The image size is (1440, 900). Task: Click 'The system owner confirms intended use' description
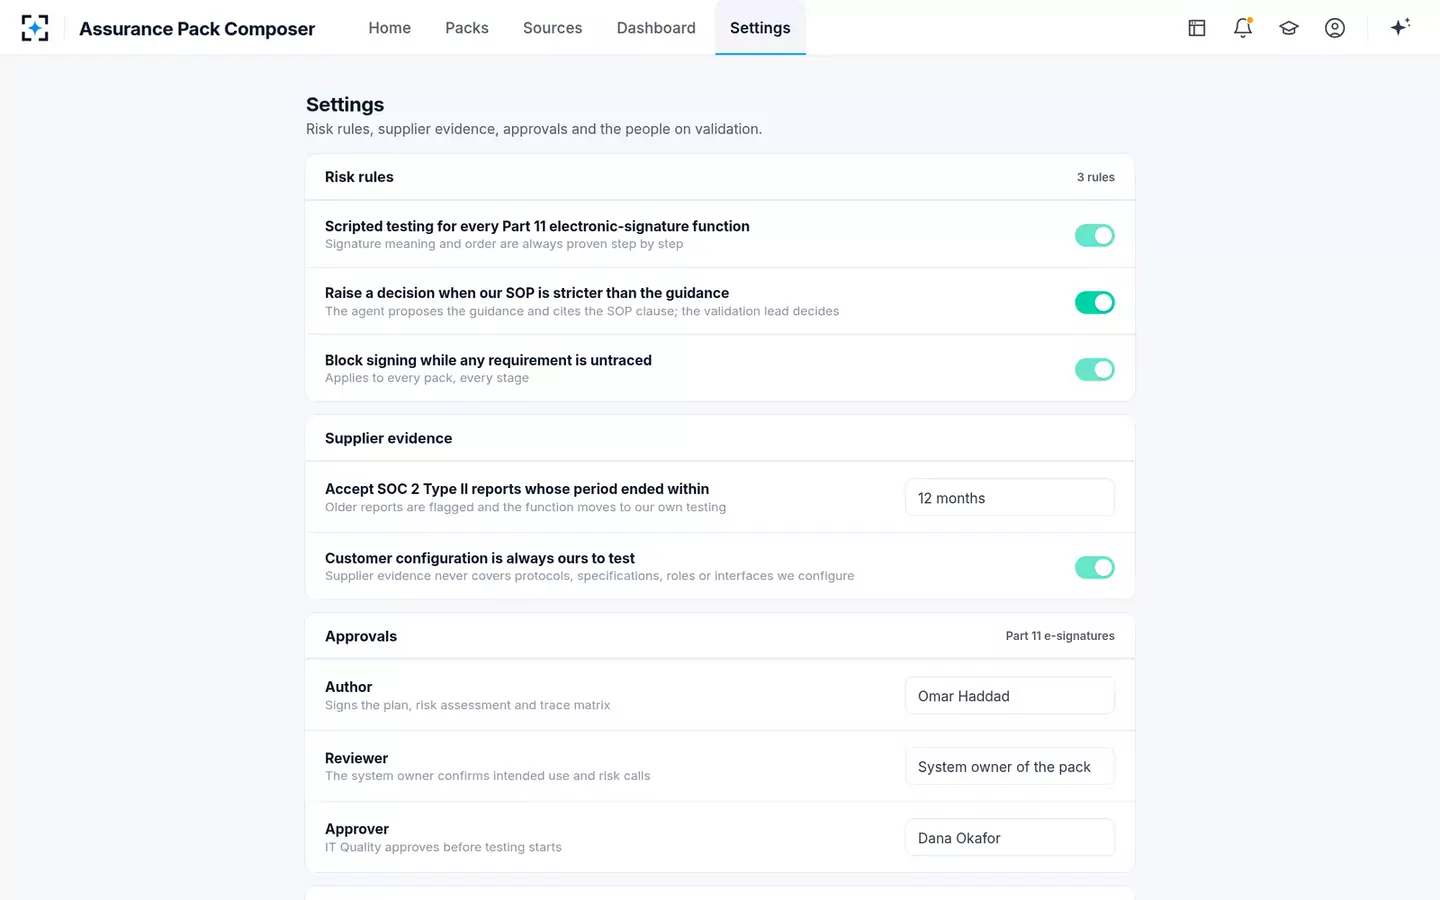coord(487,776)
